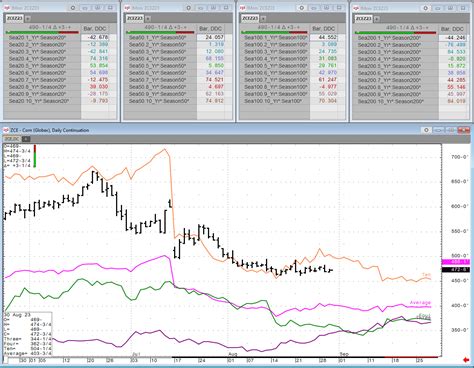
Task: Click value -44.246 in Sea200 window
Action: 456,38
